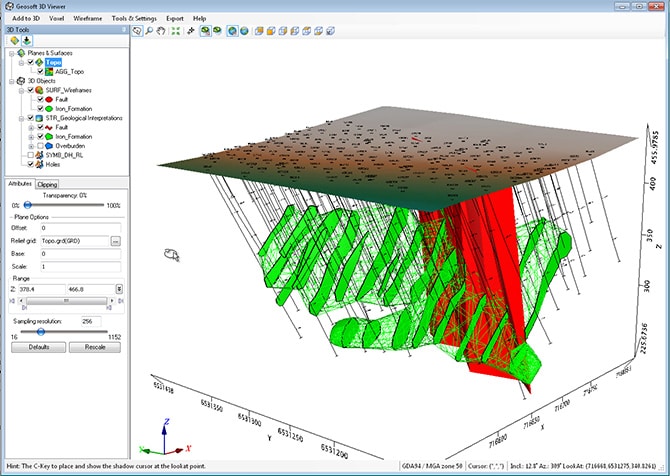Viewport: 670px width, 476px height.
Task: Open the Tools & Settings menu
Action: pyautogui.click(x=134, y=18)
